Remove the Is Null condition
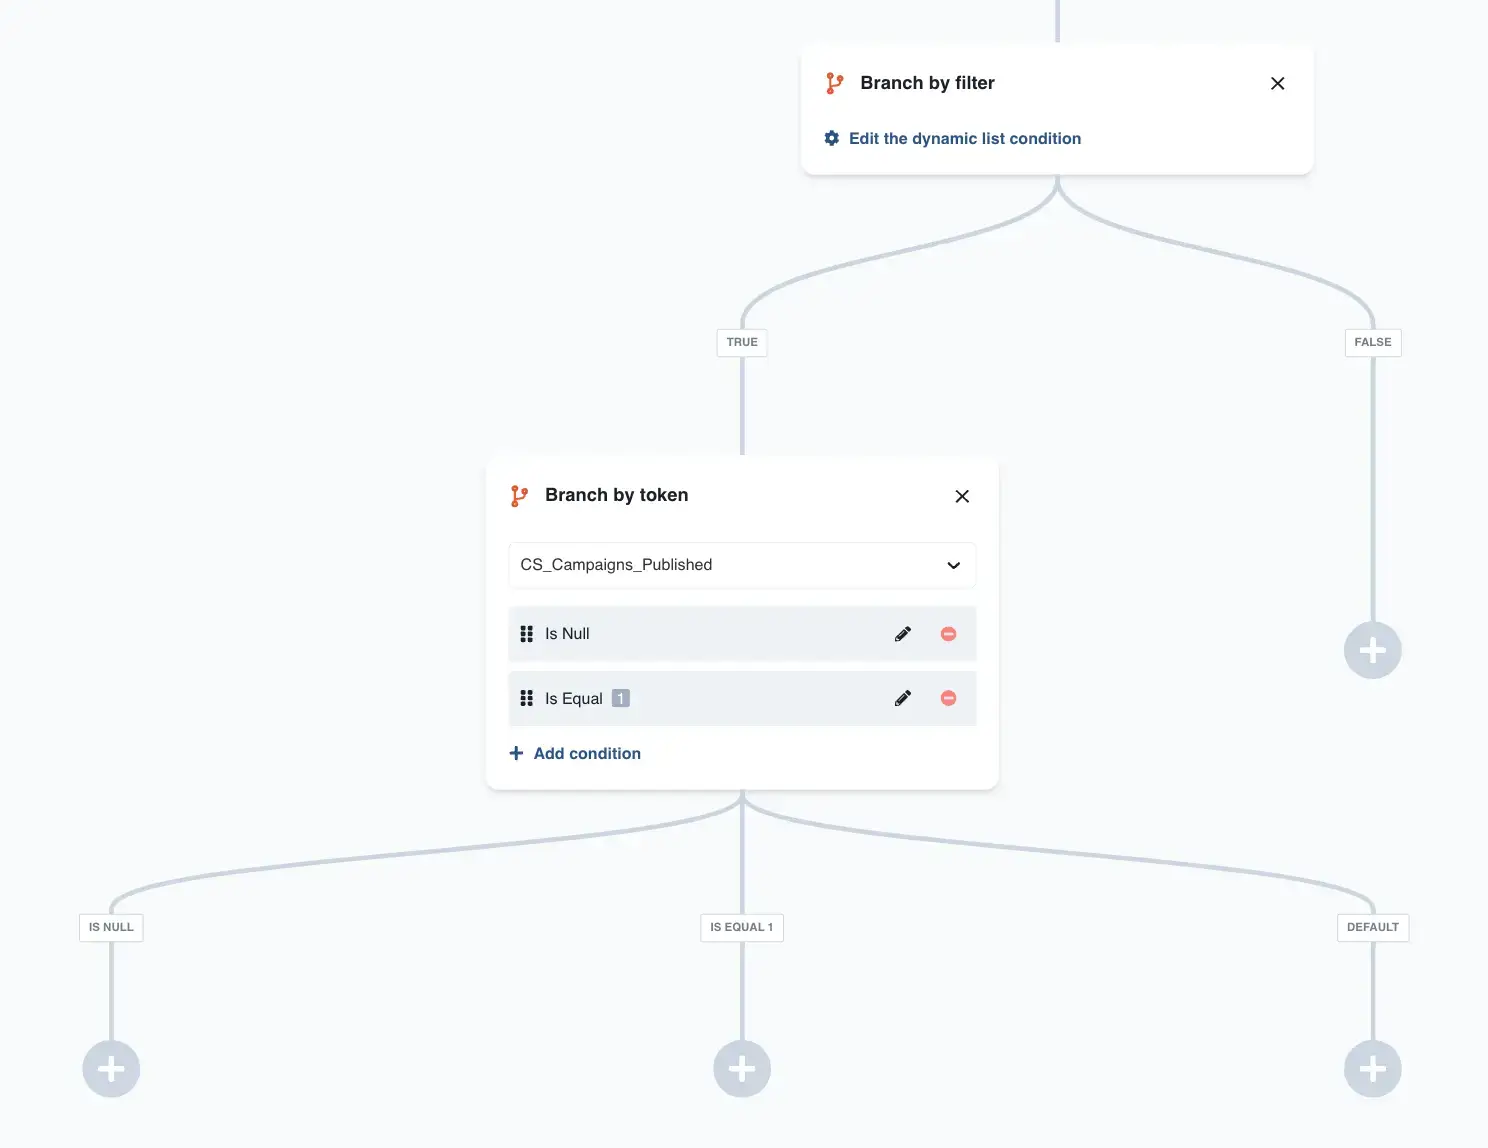This screenshot has height=1148, width=1488. pos(949,634)
